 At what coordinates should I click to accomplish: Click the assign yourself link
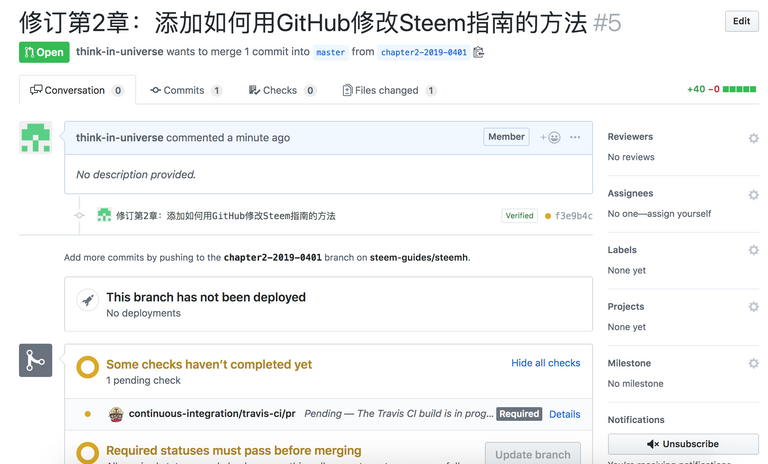click(678, 214)
